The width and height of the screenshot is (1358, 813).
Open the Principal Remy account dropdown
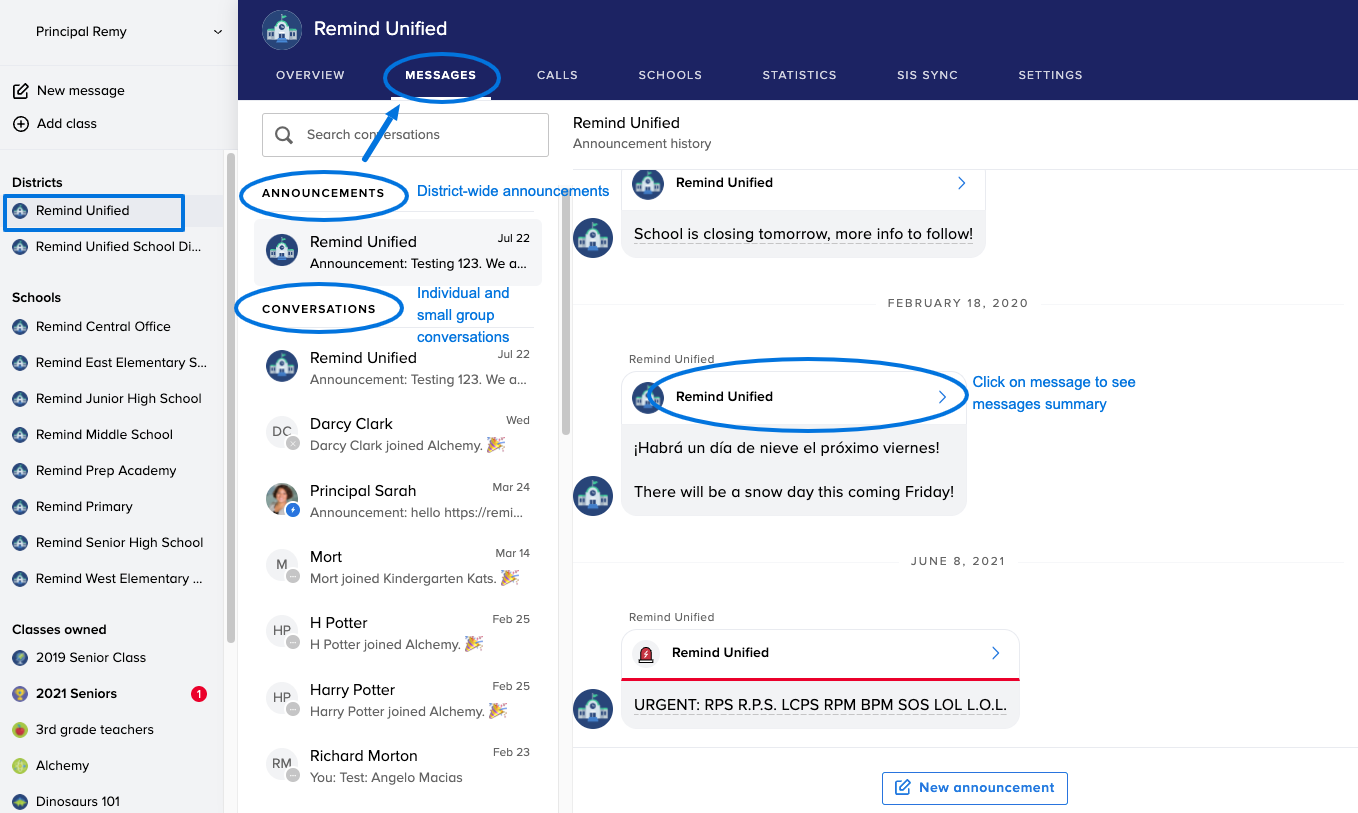click(217, 32)
